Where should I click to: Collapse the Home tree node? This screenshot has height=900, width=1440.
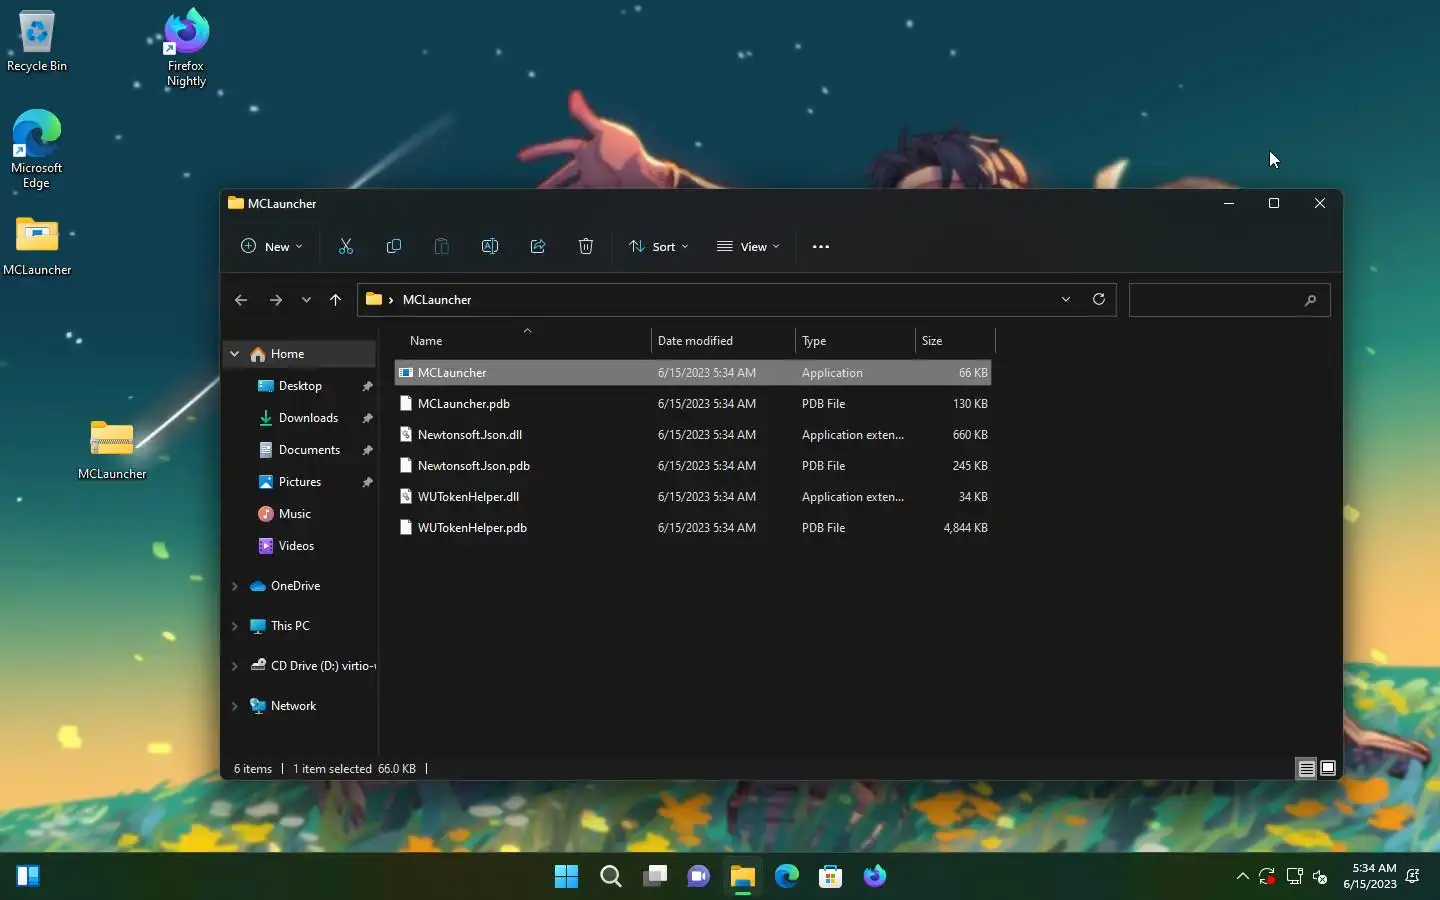pyautogui.click(x=234, y=354)
